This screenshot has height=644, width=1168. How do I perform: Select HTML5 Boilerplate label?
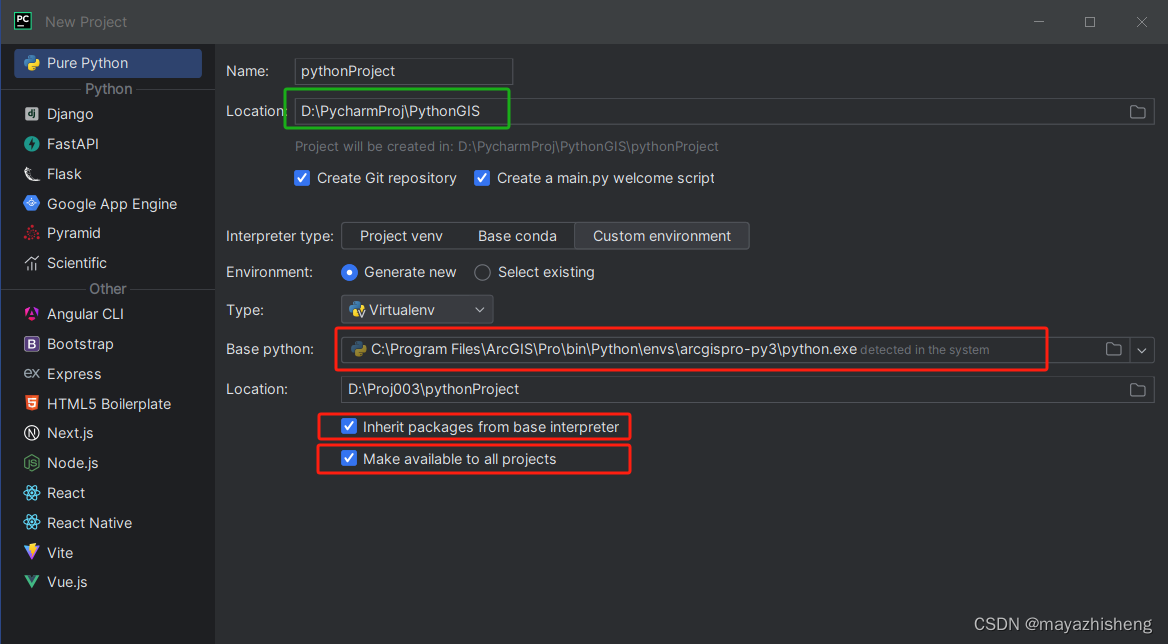tap(109, 404)
